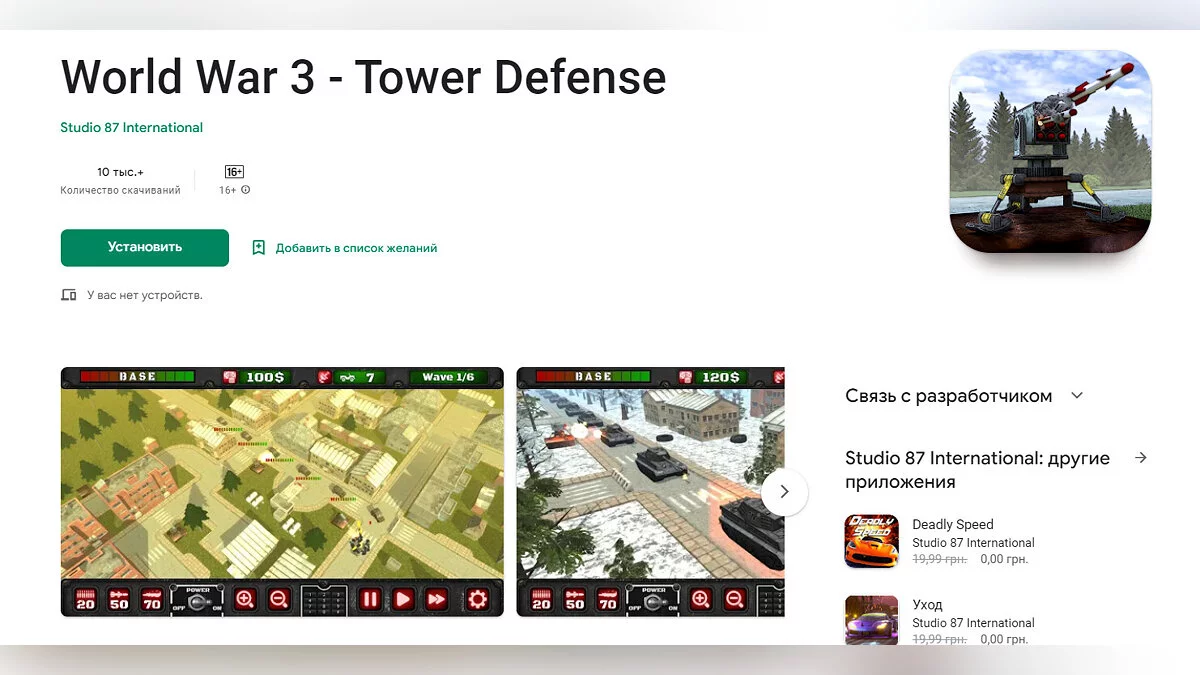Open Studio 87 International developer link

click(x=131, y=127)
